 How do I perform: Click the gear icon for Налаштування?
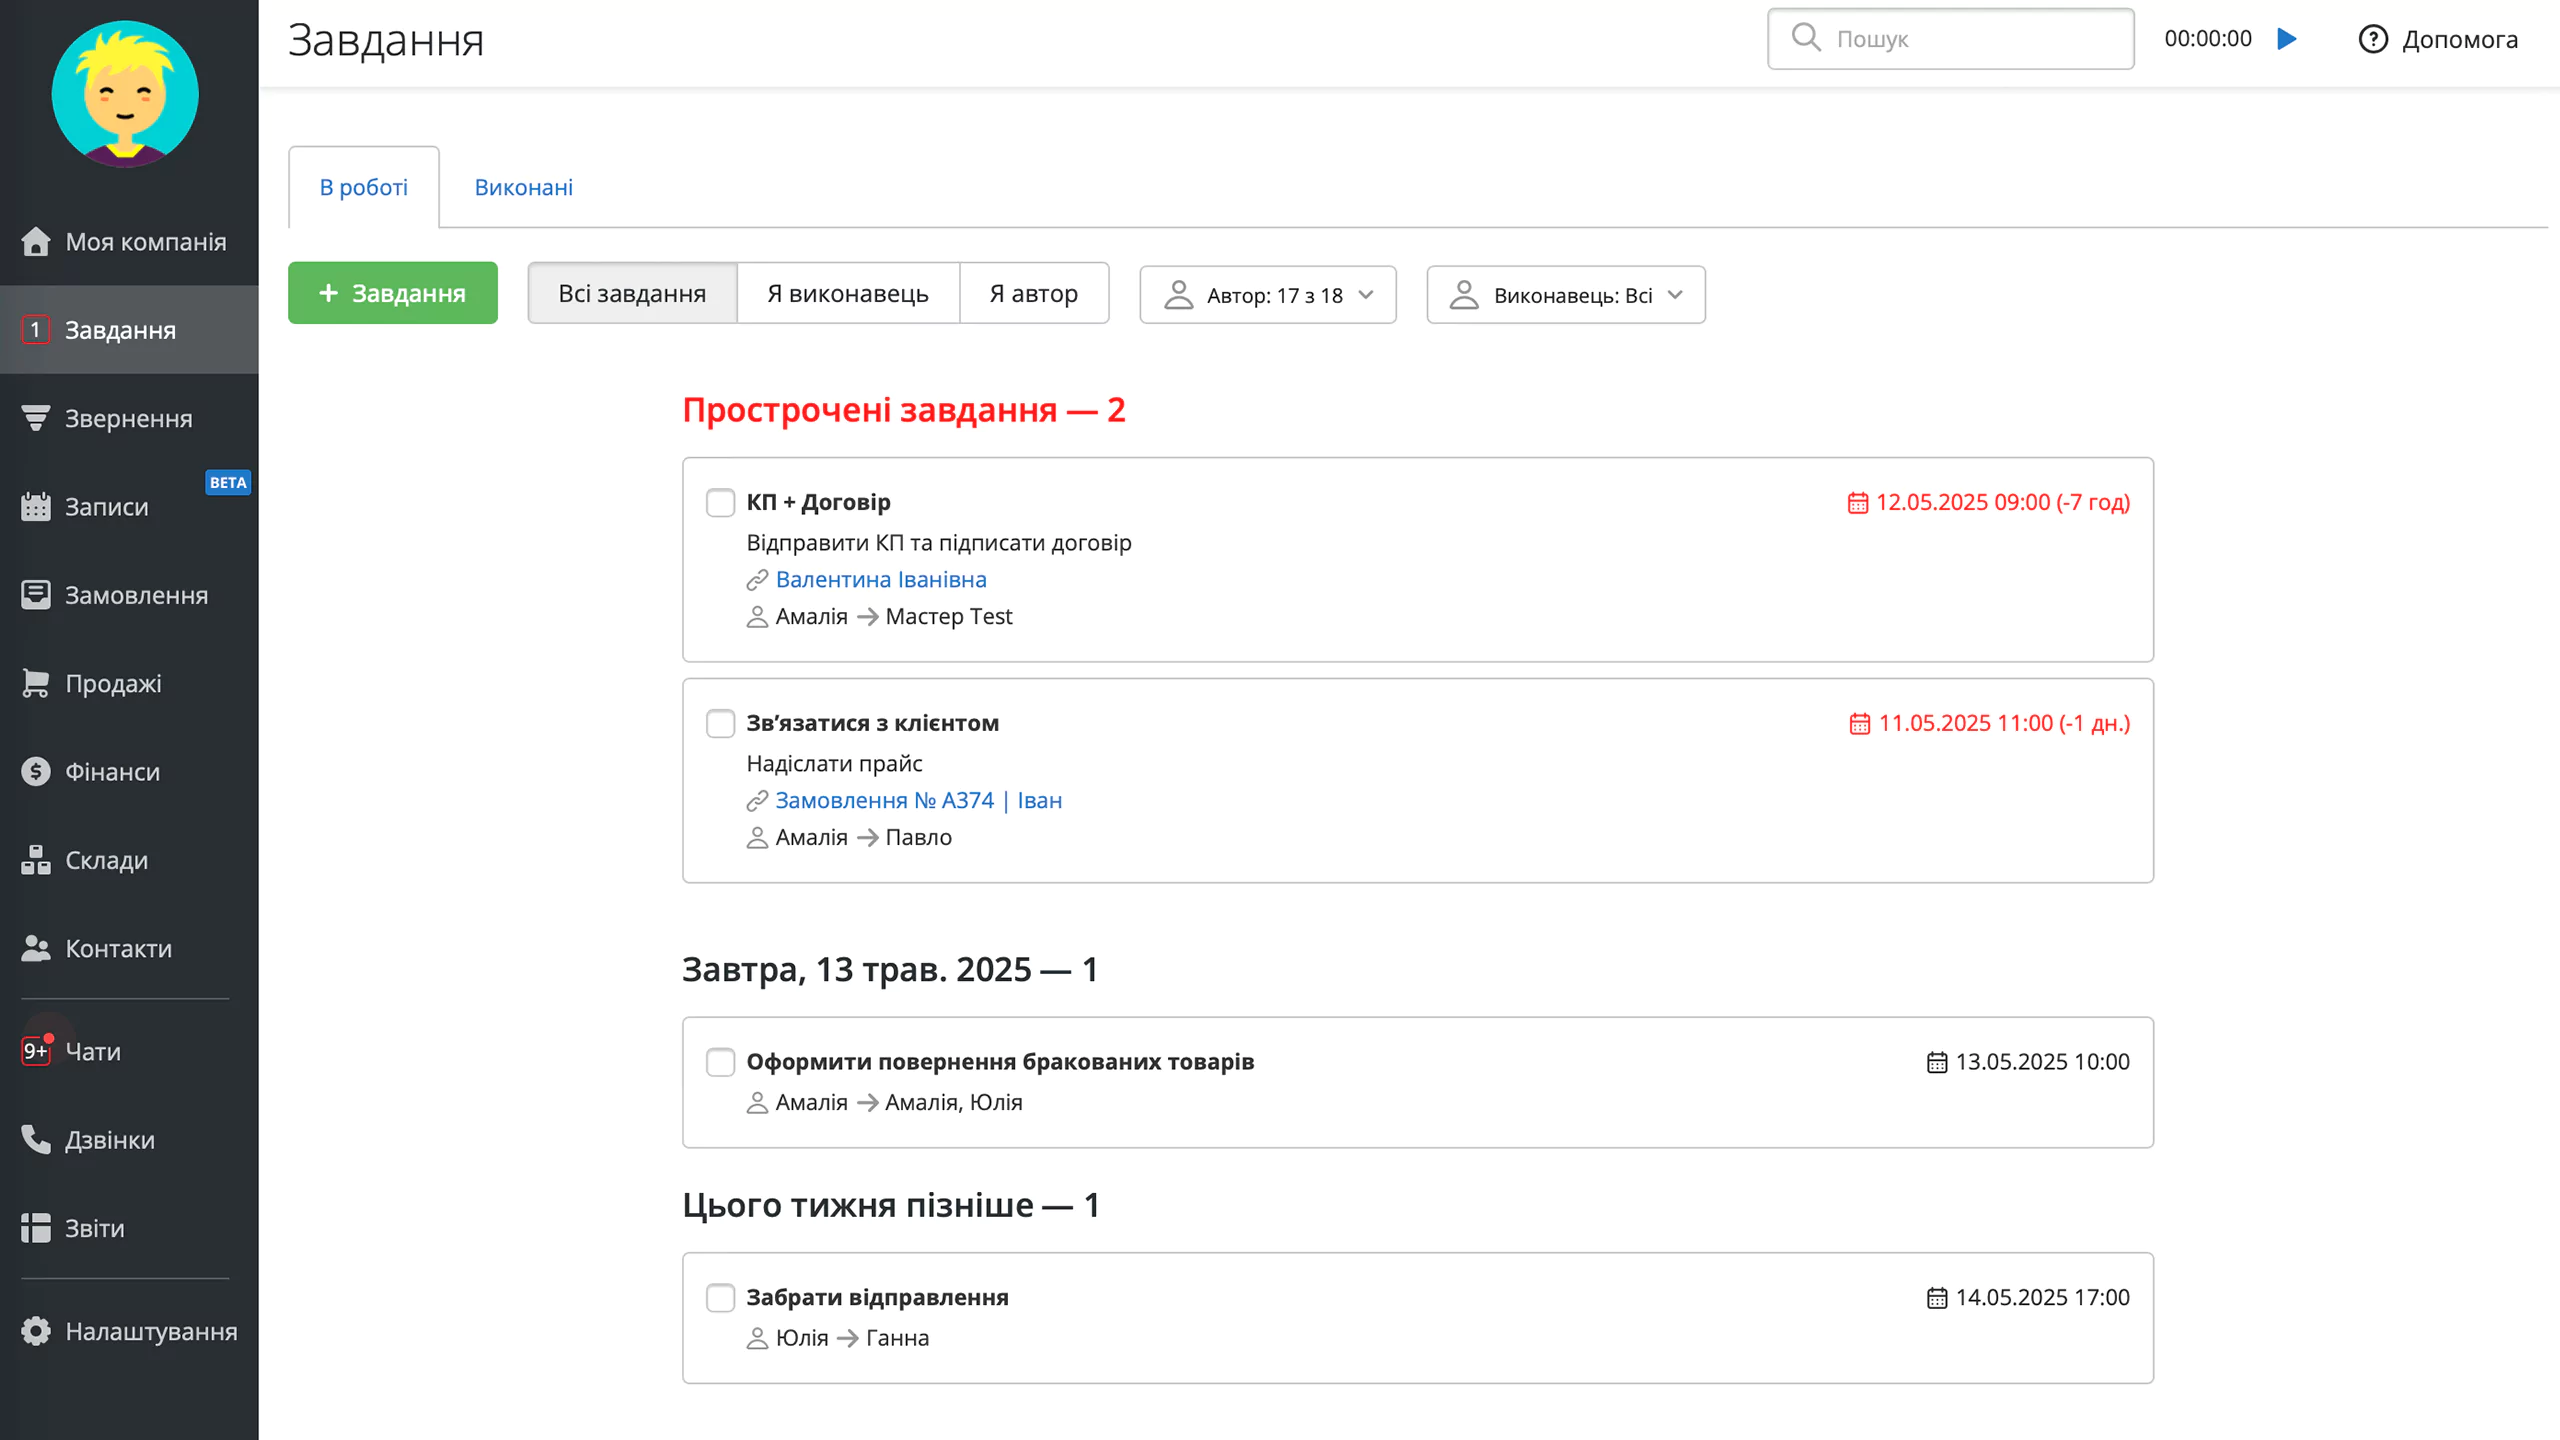[36, 1331]
